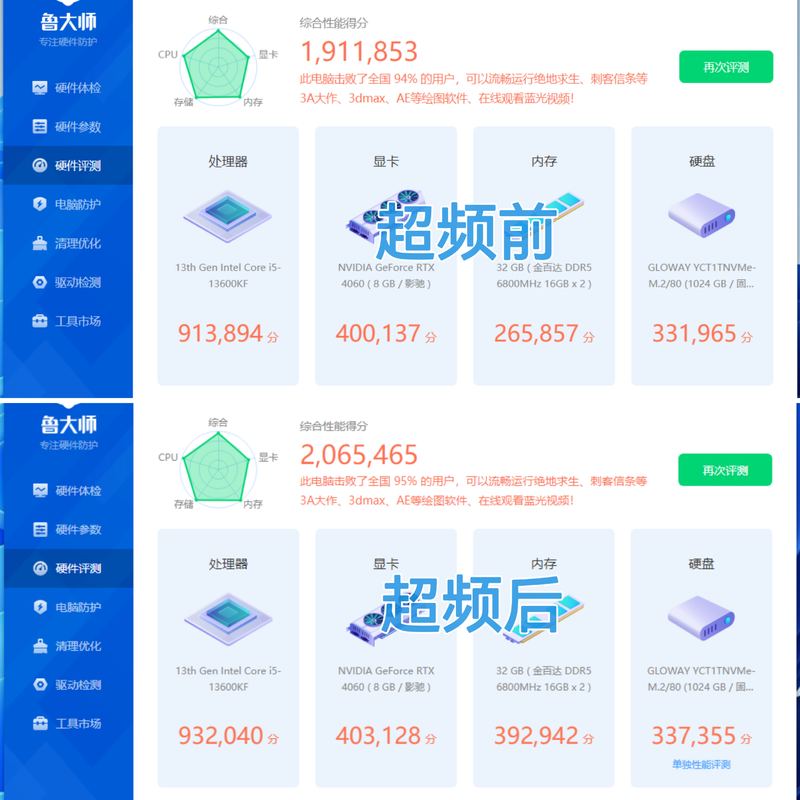Viewport: 800px width, 800px height.
Task: Click 综合性能得分 label above 2,065,465
Action: pyautogui.click(x=334, y=426)
